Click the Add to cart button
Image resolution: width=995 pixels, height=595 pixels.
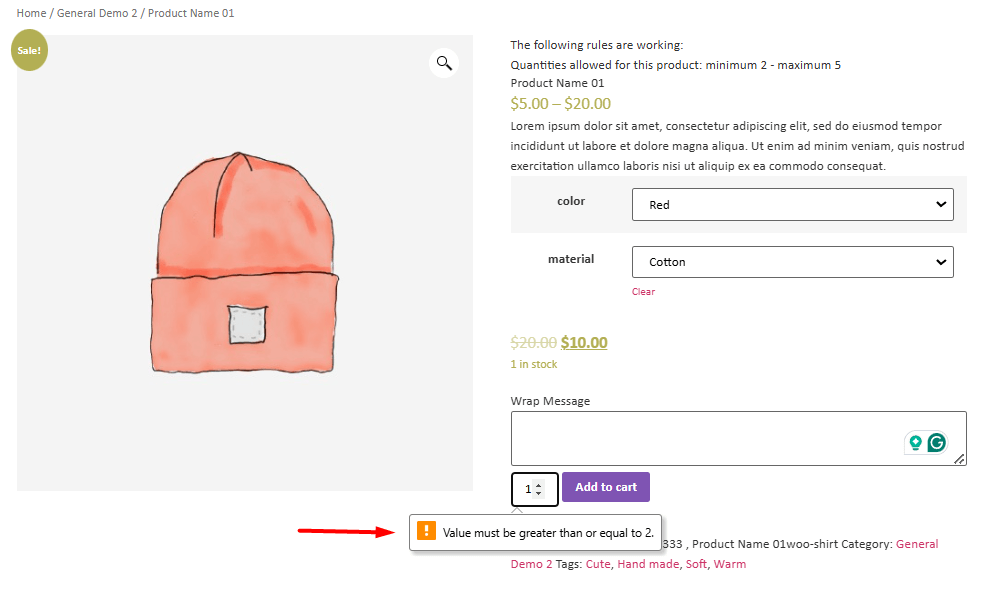[x=606, y=487]
